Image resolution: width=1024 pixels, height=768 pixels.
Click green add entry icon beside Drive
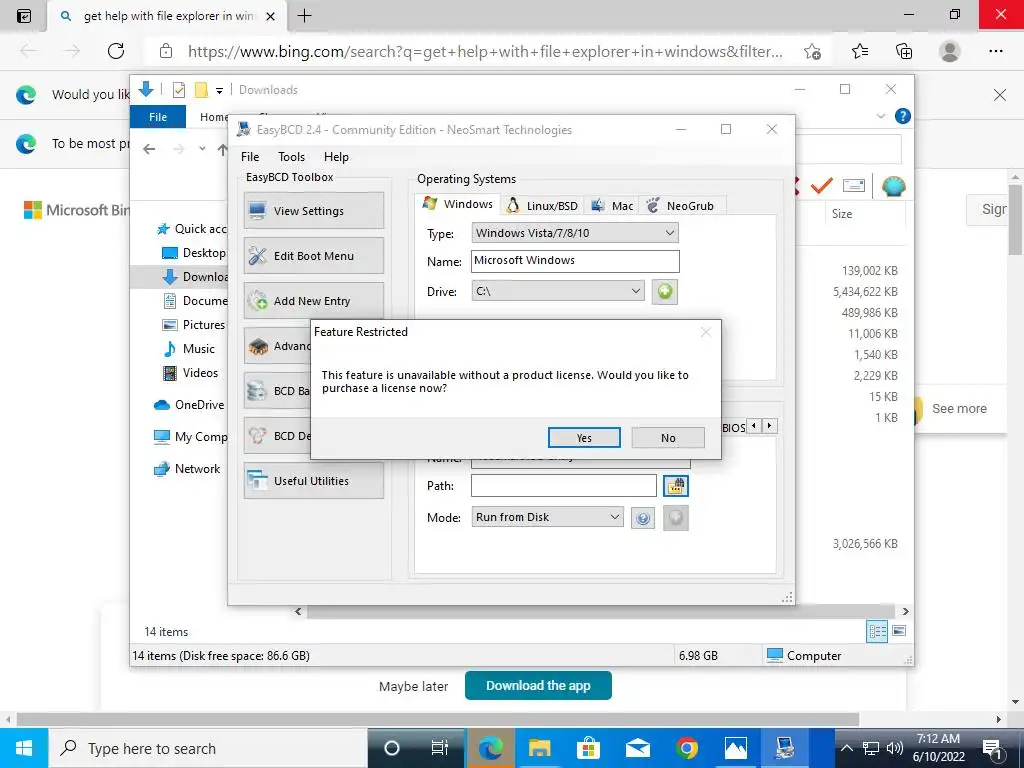point(664,291)
